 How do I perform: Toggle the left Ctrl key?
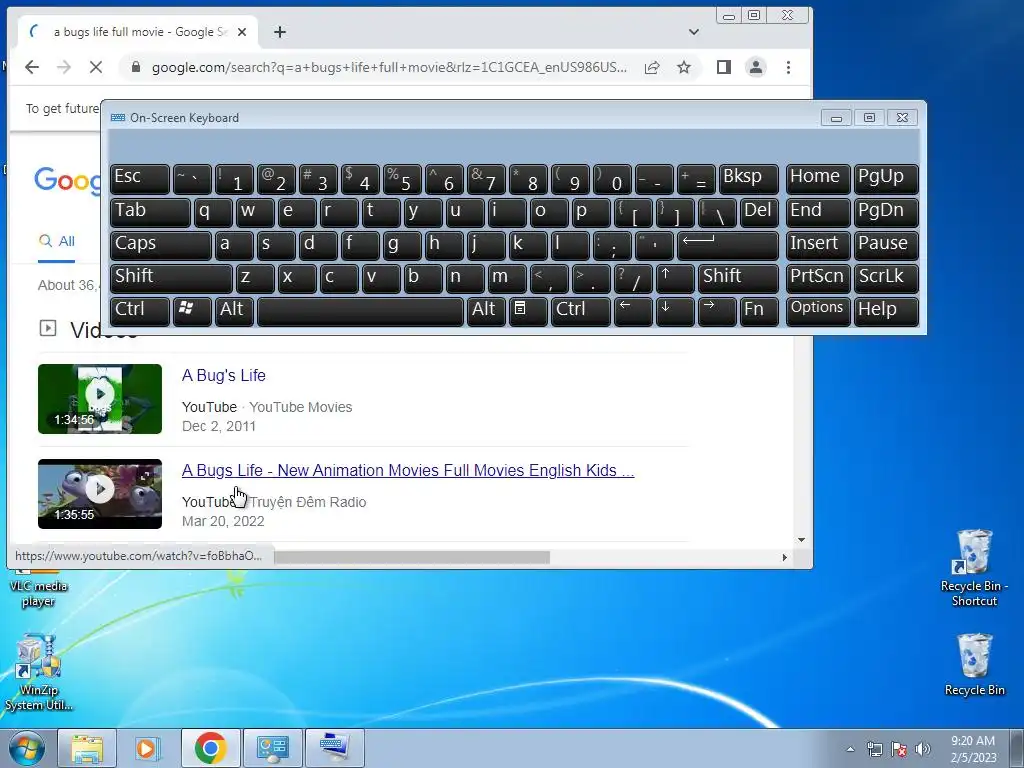coord(140,311)
